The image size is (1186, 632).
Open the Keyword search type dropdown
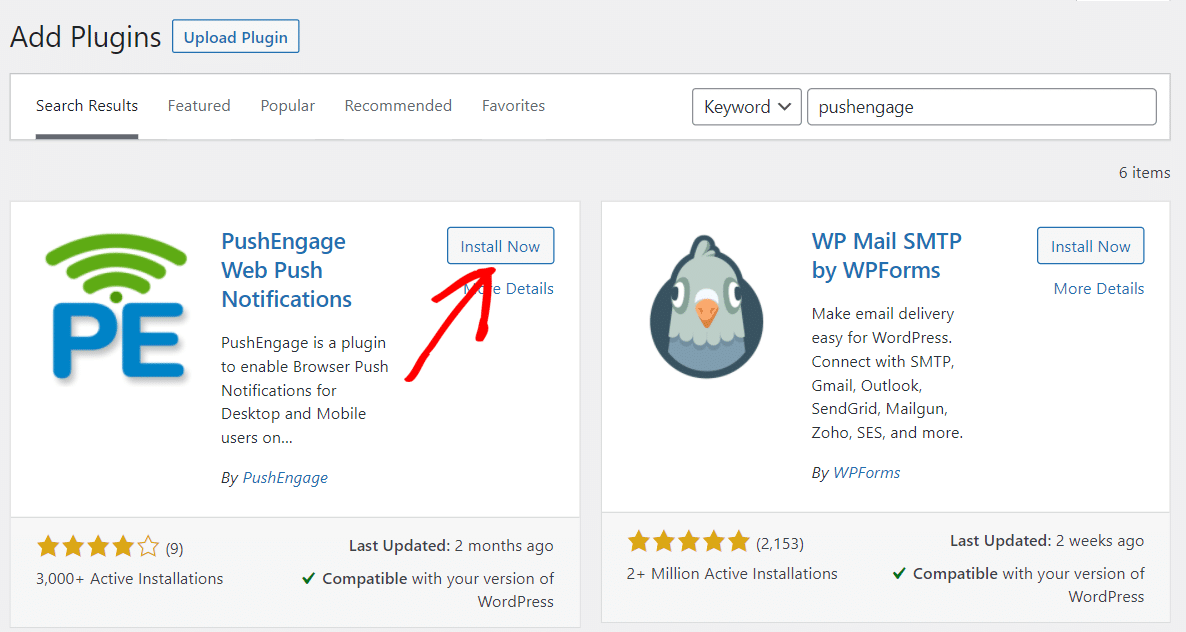coord(746,107)
